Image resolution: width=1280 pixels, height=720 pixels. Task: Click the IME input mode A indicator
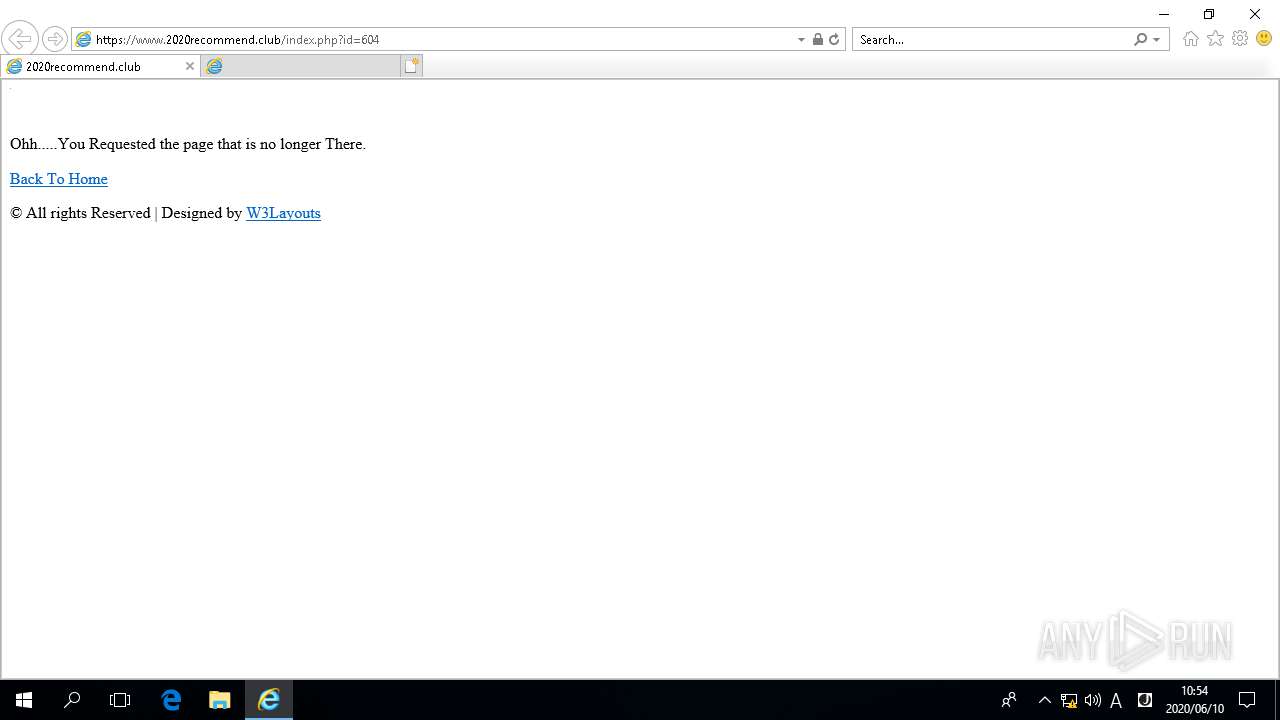(x=1117, y=700)
